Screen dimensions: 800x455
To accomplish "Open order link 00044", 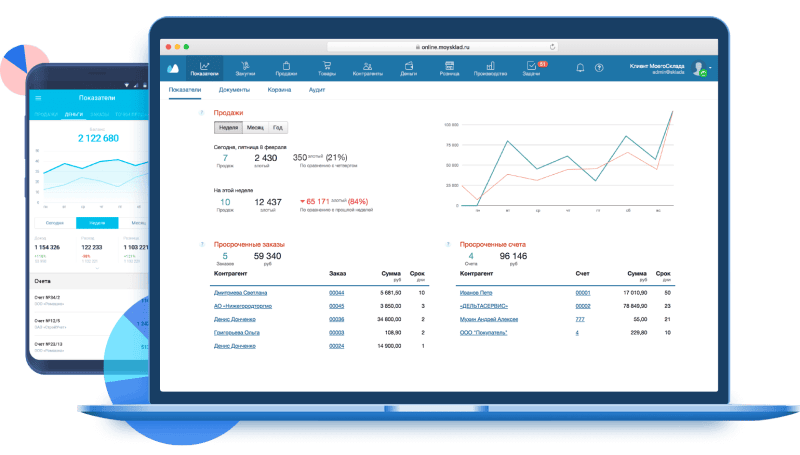I will click(337, 292).
